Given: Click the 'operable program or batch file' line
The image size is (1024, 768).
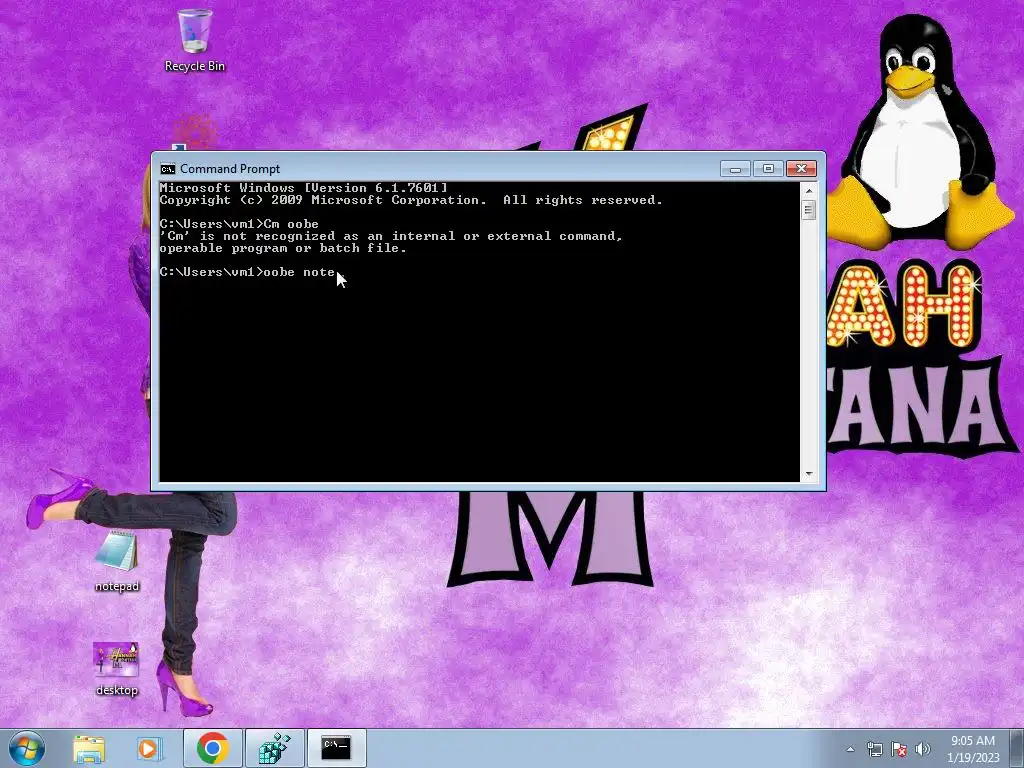Looking at the screenshot, I should point(283,248).
